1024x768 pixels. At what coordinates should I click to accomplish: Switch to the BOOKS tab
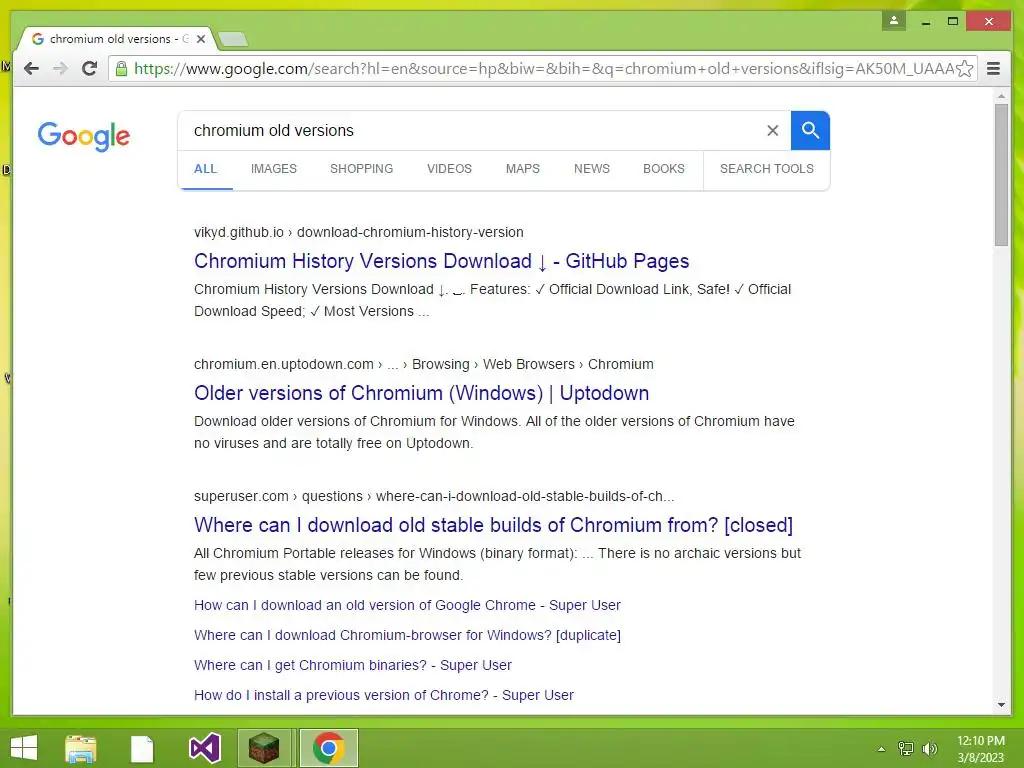[x=664, y=169]
